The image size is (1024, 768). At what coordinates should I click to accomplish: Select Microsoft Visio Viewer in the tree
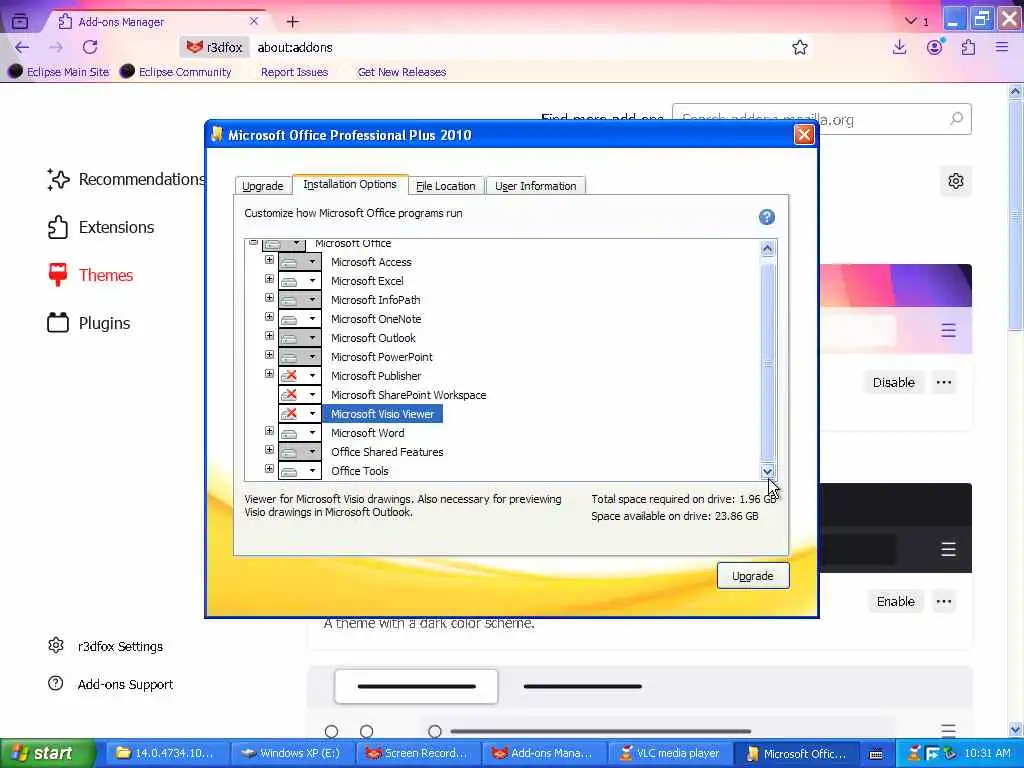[382, 414]
